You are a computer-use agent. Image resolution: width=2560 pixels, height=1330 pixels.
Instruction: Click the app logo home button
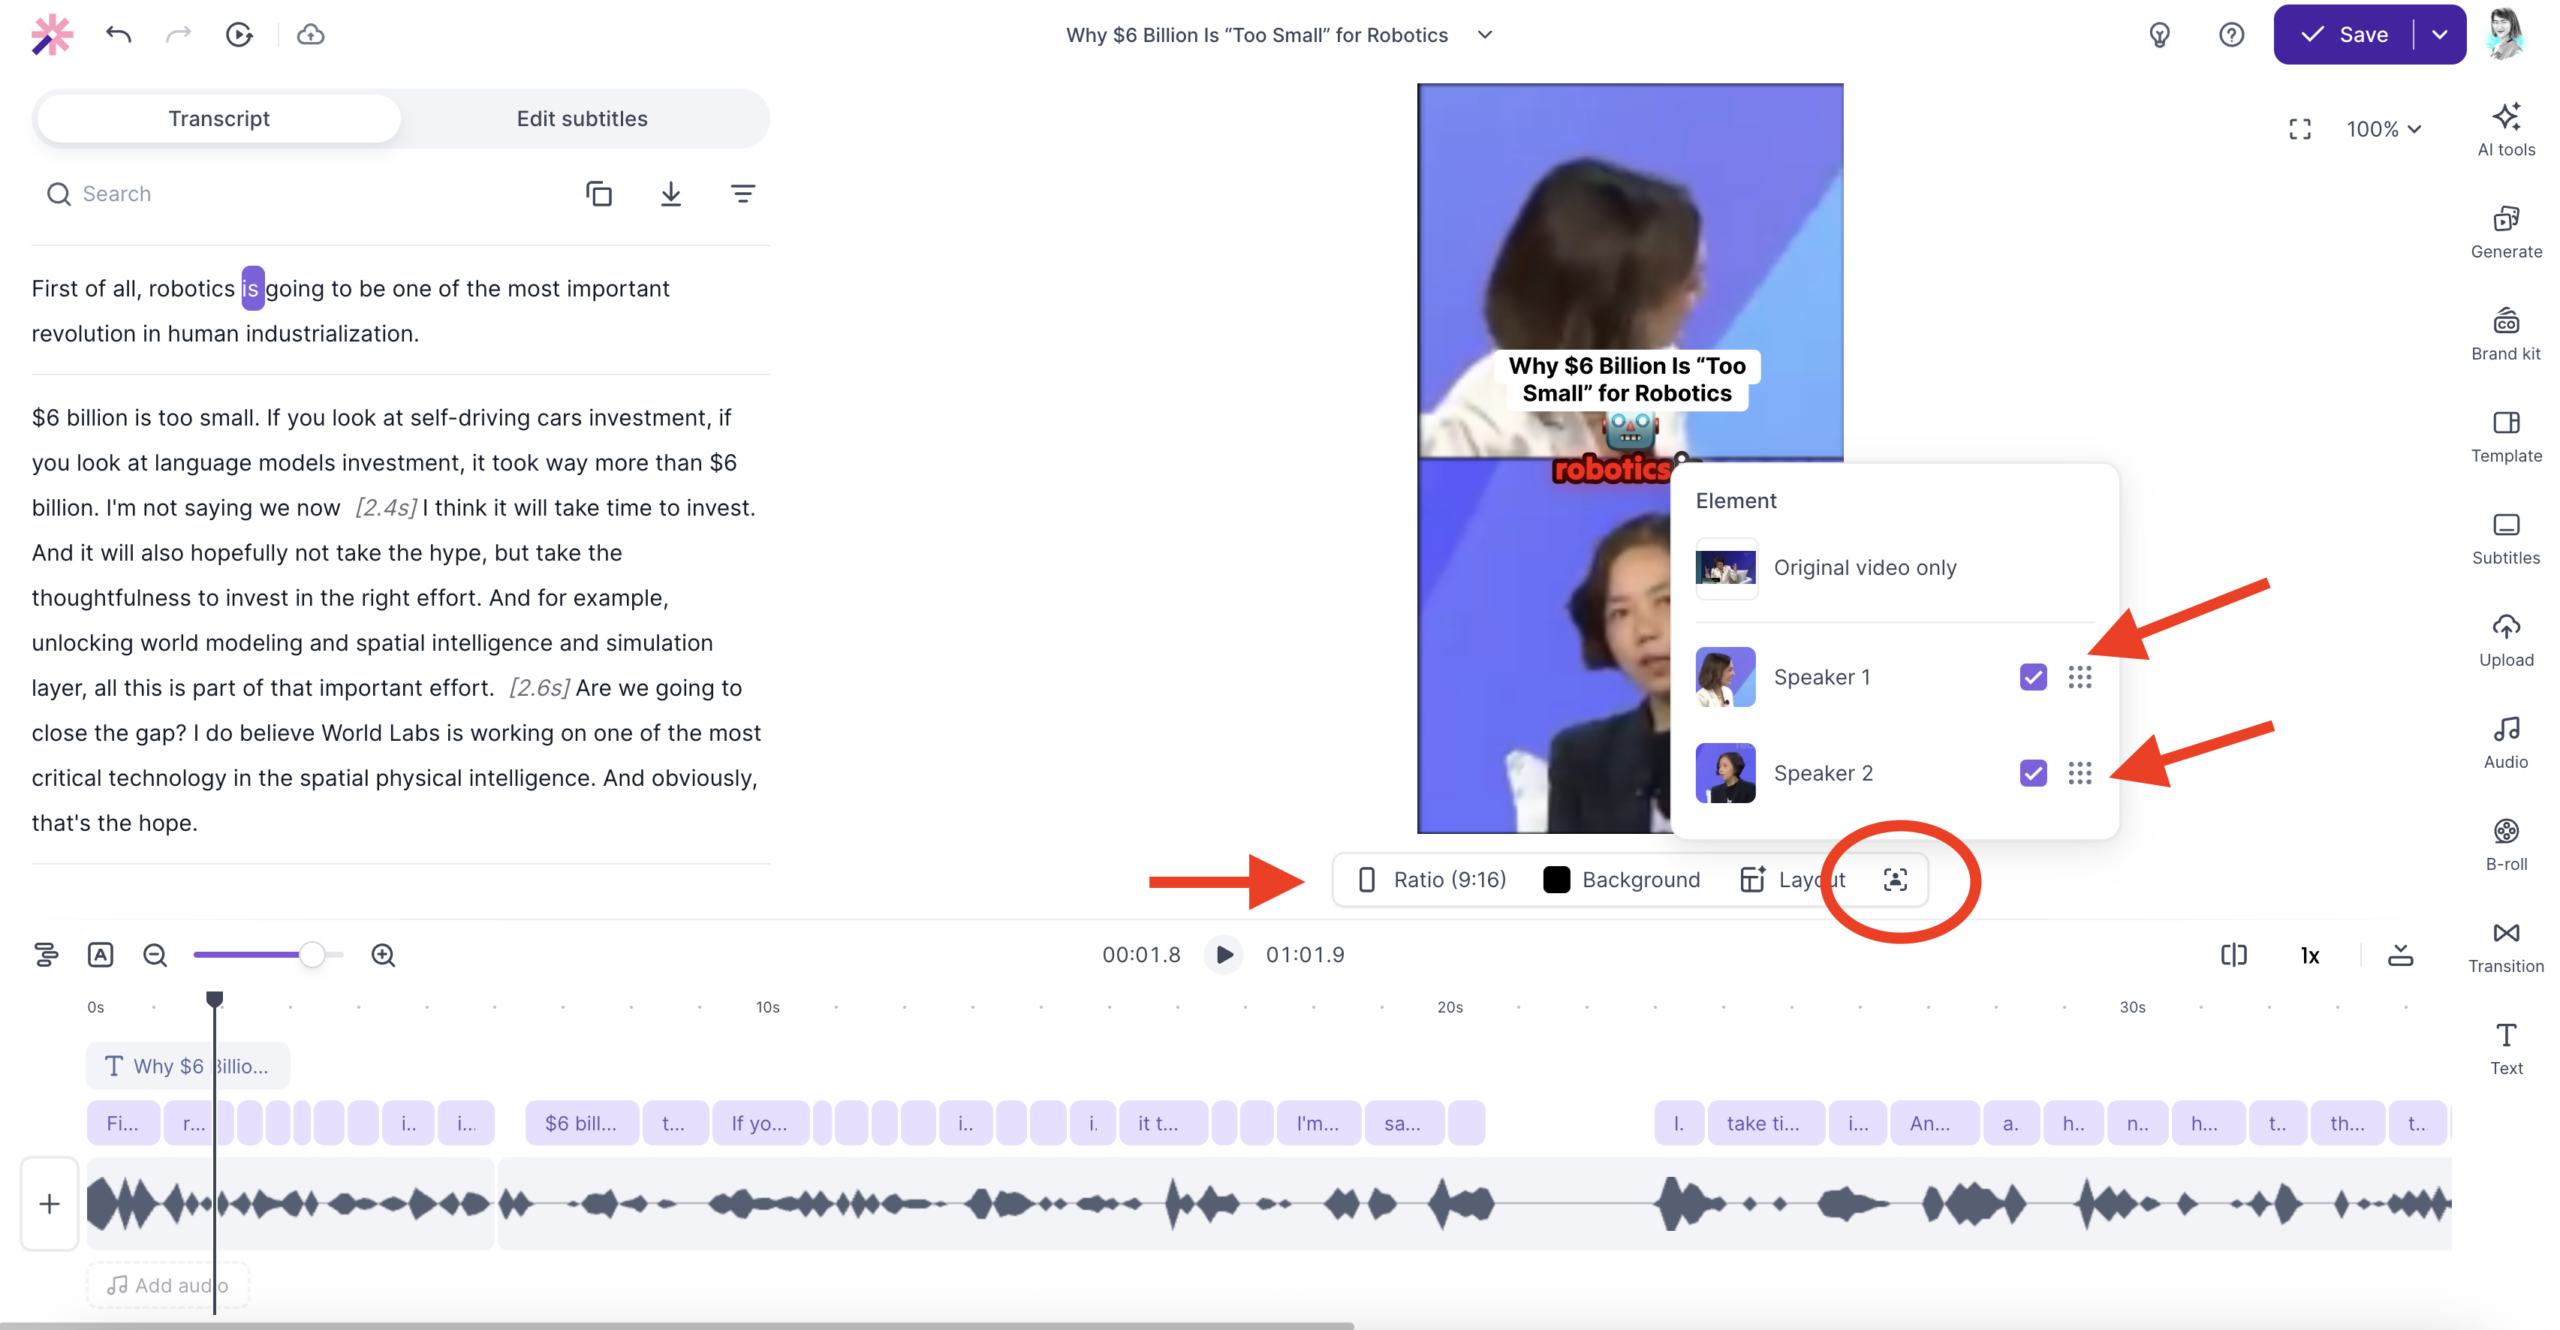coord(52,35)
